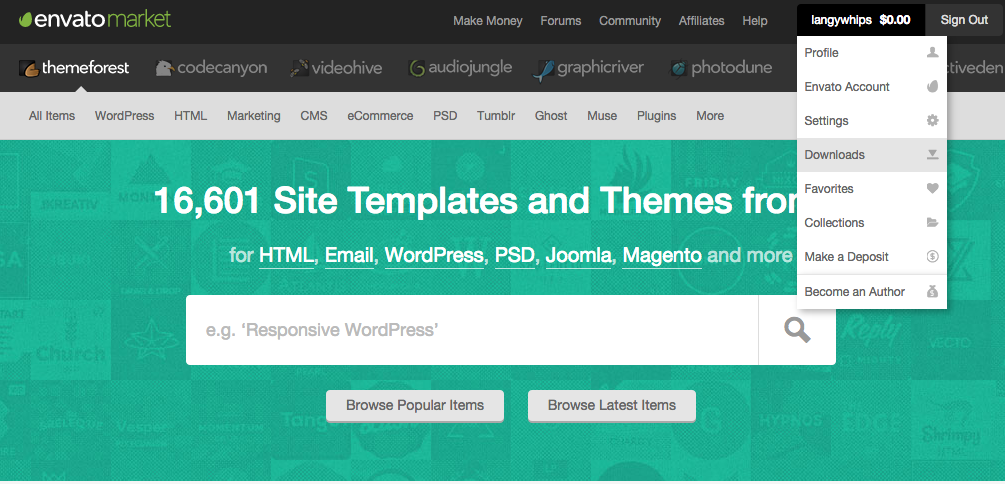Open Collections from the account menu
The image size is (1005, 484).
point(872,222)
